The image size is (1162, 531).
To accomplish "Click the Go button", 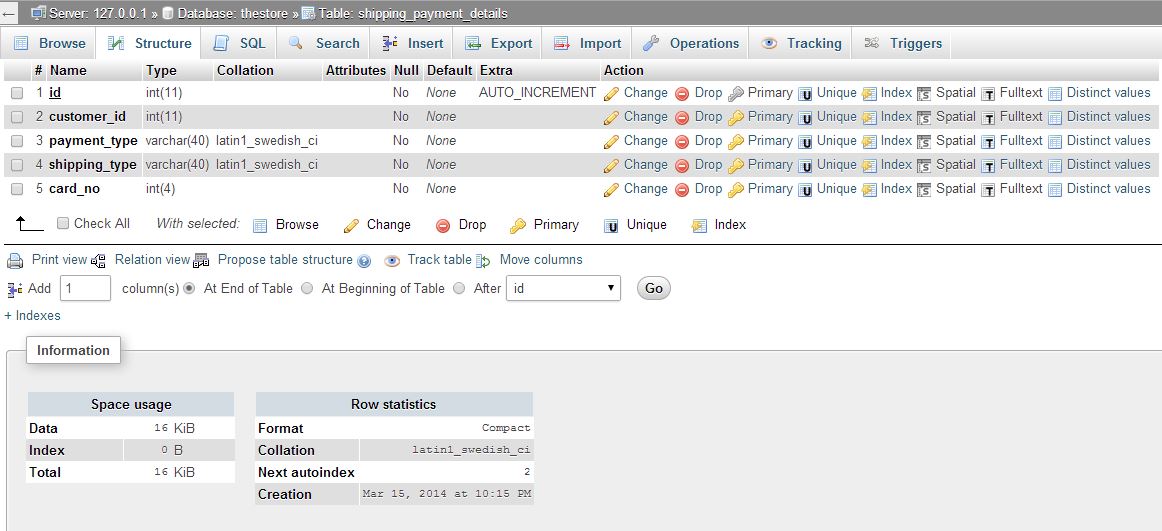I will [x=654, y=288].
